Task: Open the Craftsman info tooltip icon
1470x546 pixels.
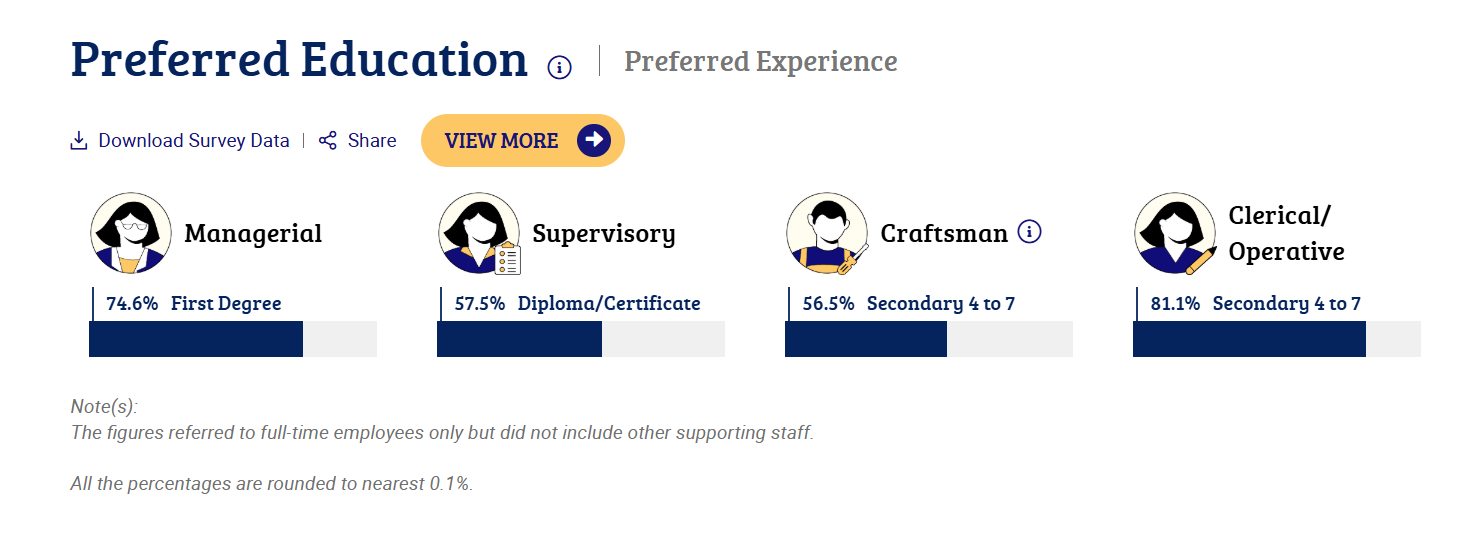Action: point(1029,232)
